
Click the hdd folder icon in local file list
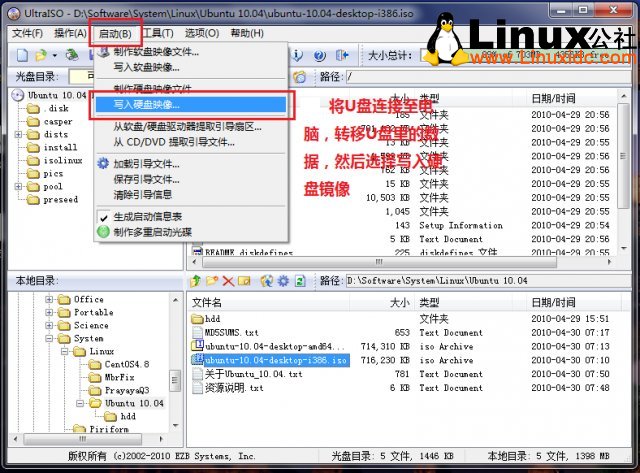(198, 319)
